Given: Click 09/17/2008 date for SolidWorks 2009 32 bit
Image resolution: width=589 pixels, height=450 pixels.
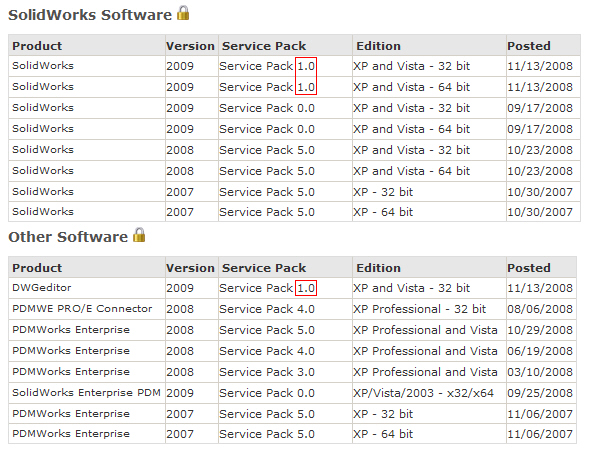Looking at the screenshot, I should tap(540, 108).
